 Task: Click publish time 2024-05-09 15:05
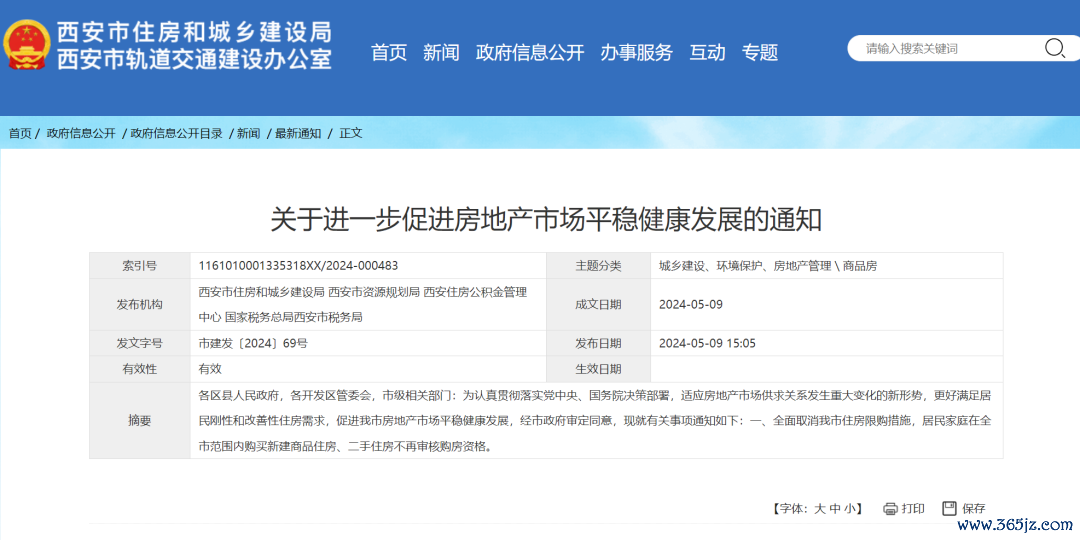pos(707,343)
